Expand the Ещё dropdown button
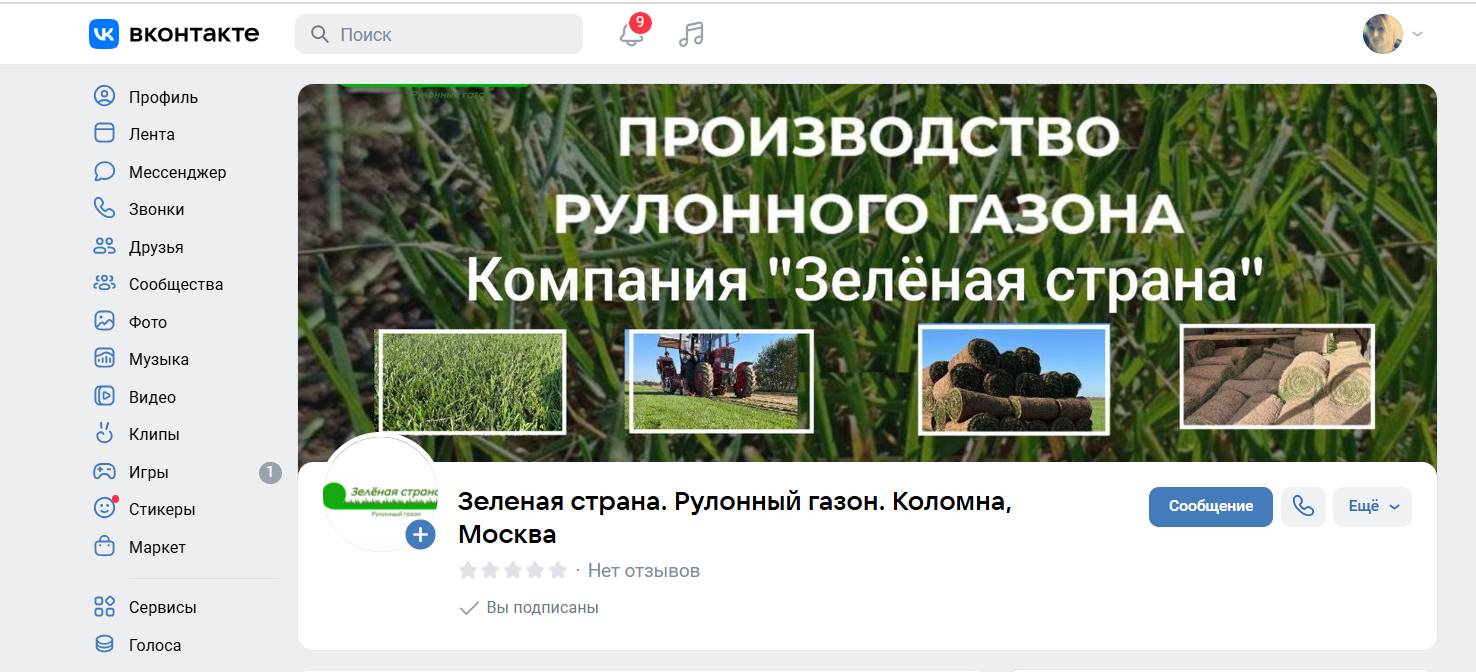Image resolution: width=1476 pixels, height=672 pixels. [1372, 506]
